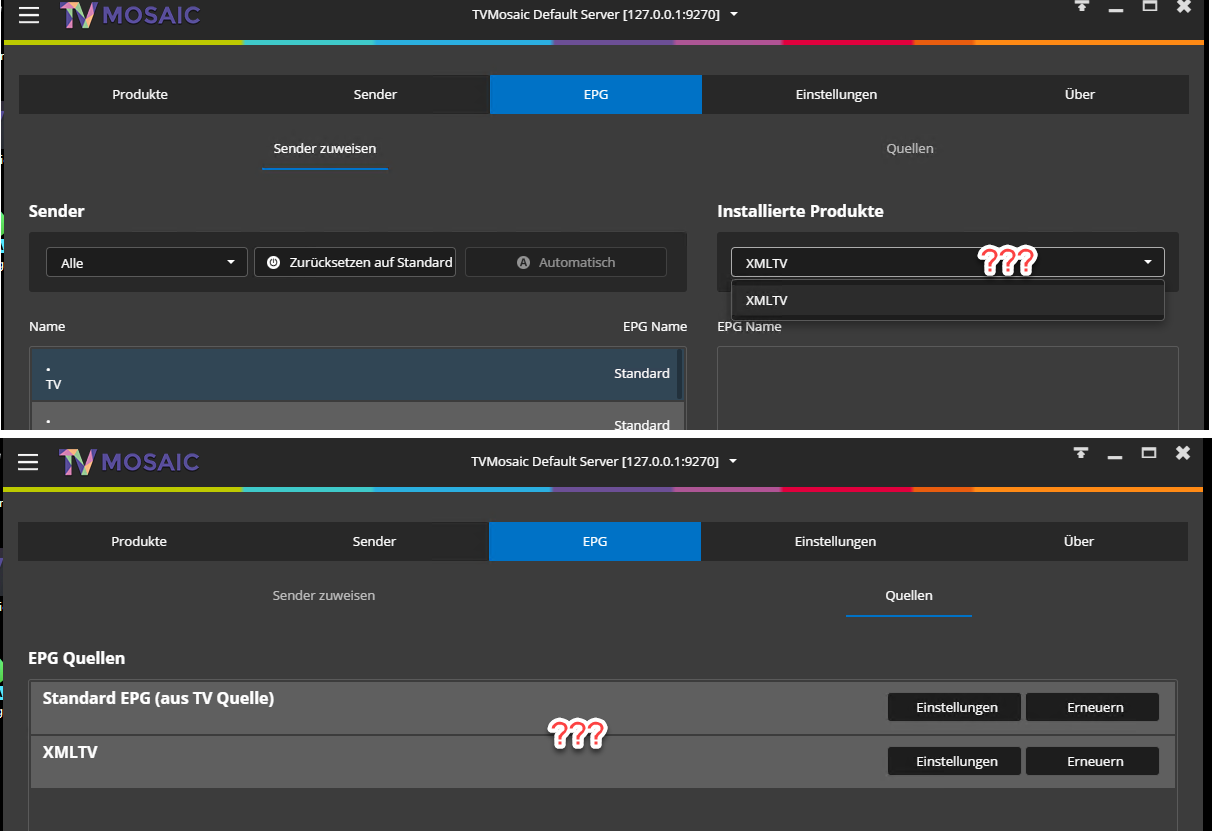Viewport: 1212px width, 831px height.
Task: Open the Über tab in the upper window
Action: (x=1080, y=95)
